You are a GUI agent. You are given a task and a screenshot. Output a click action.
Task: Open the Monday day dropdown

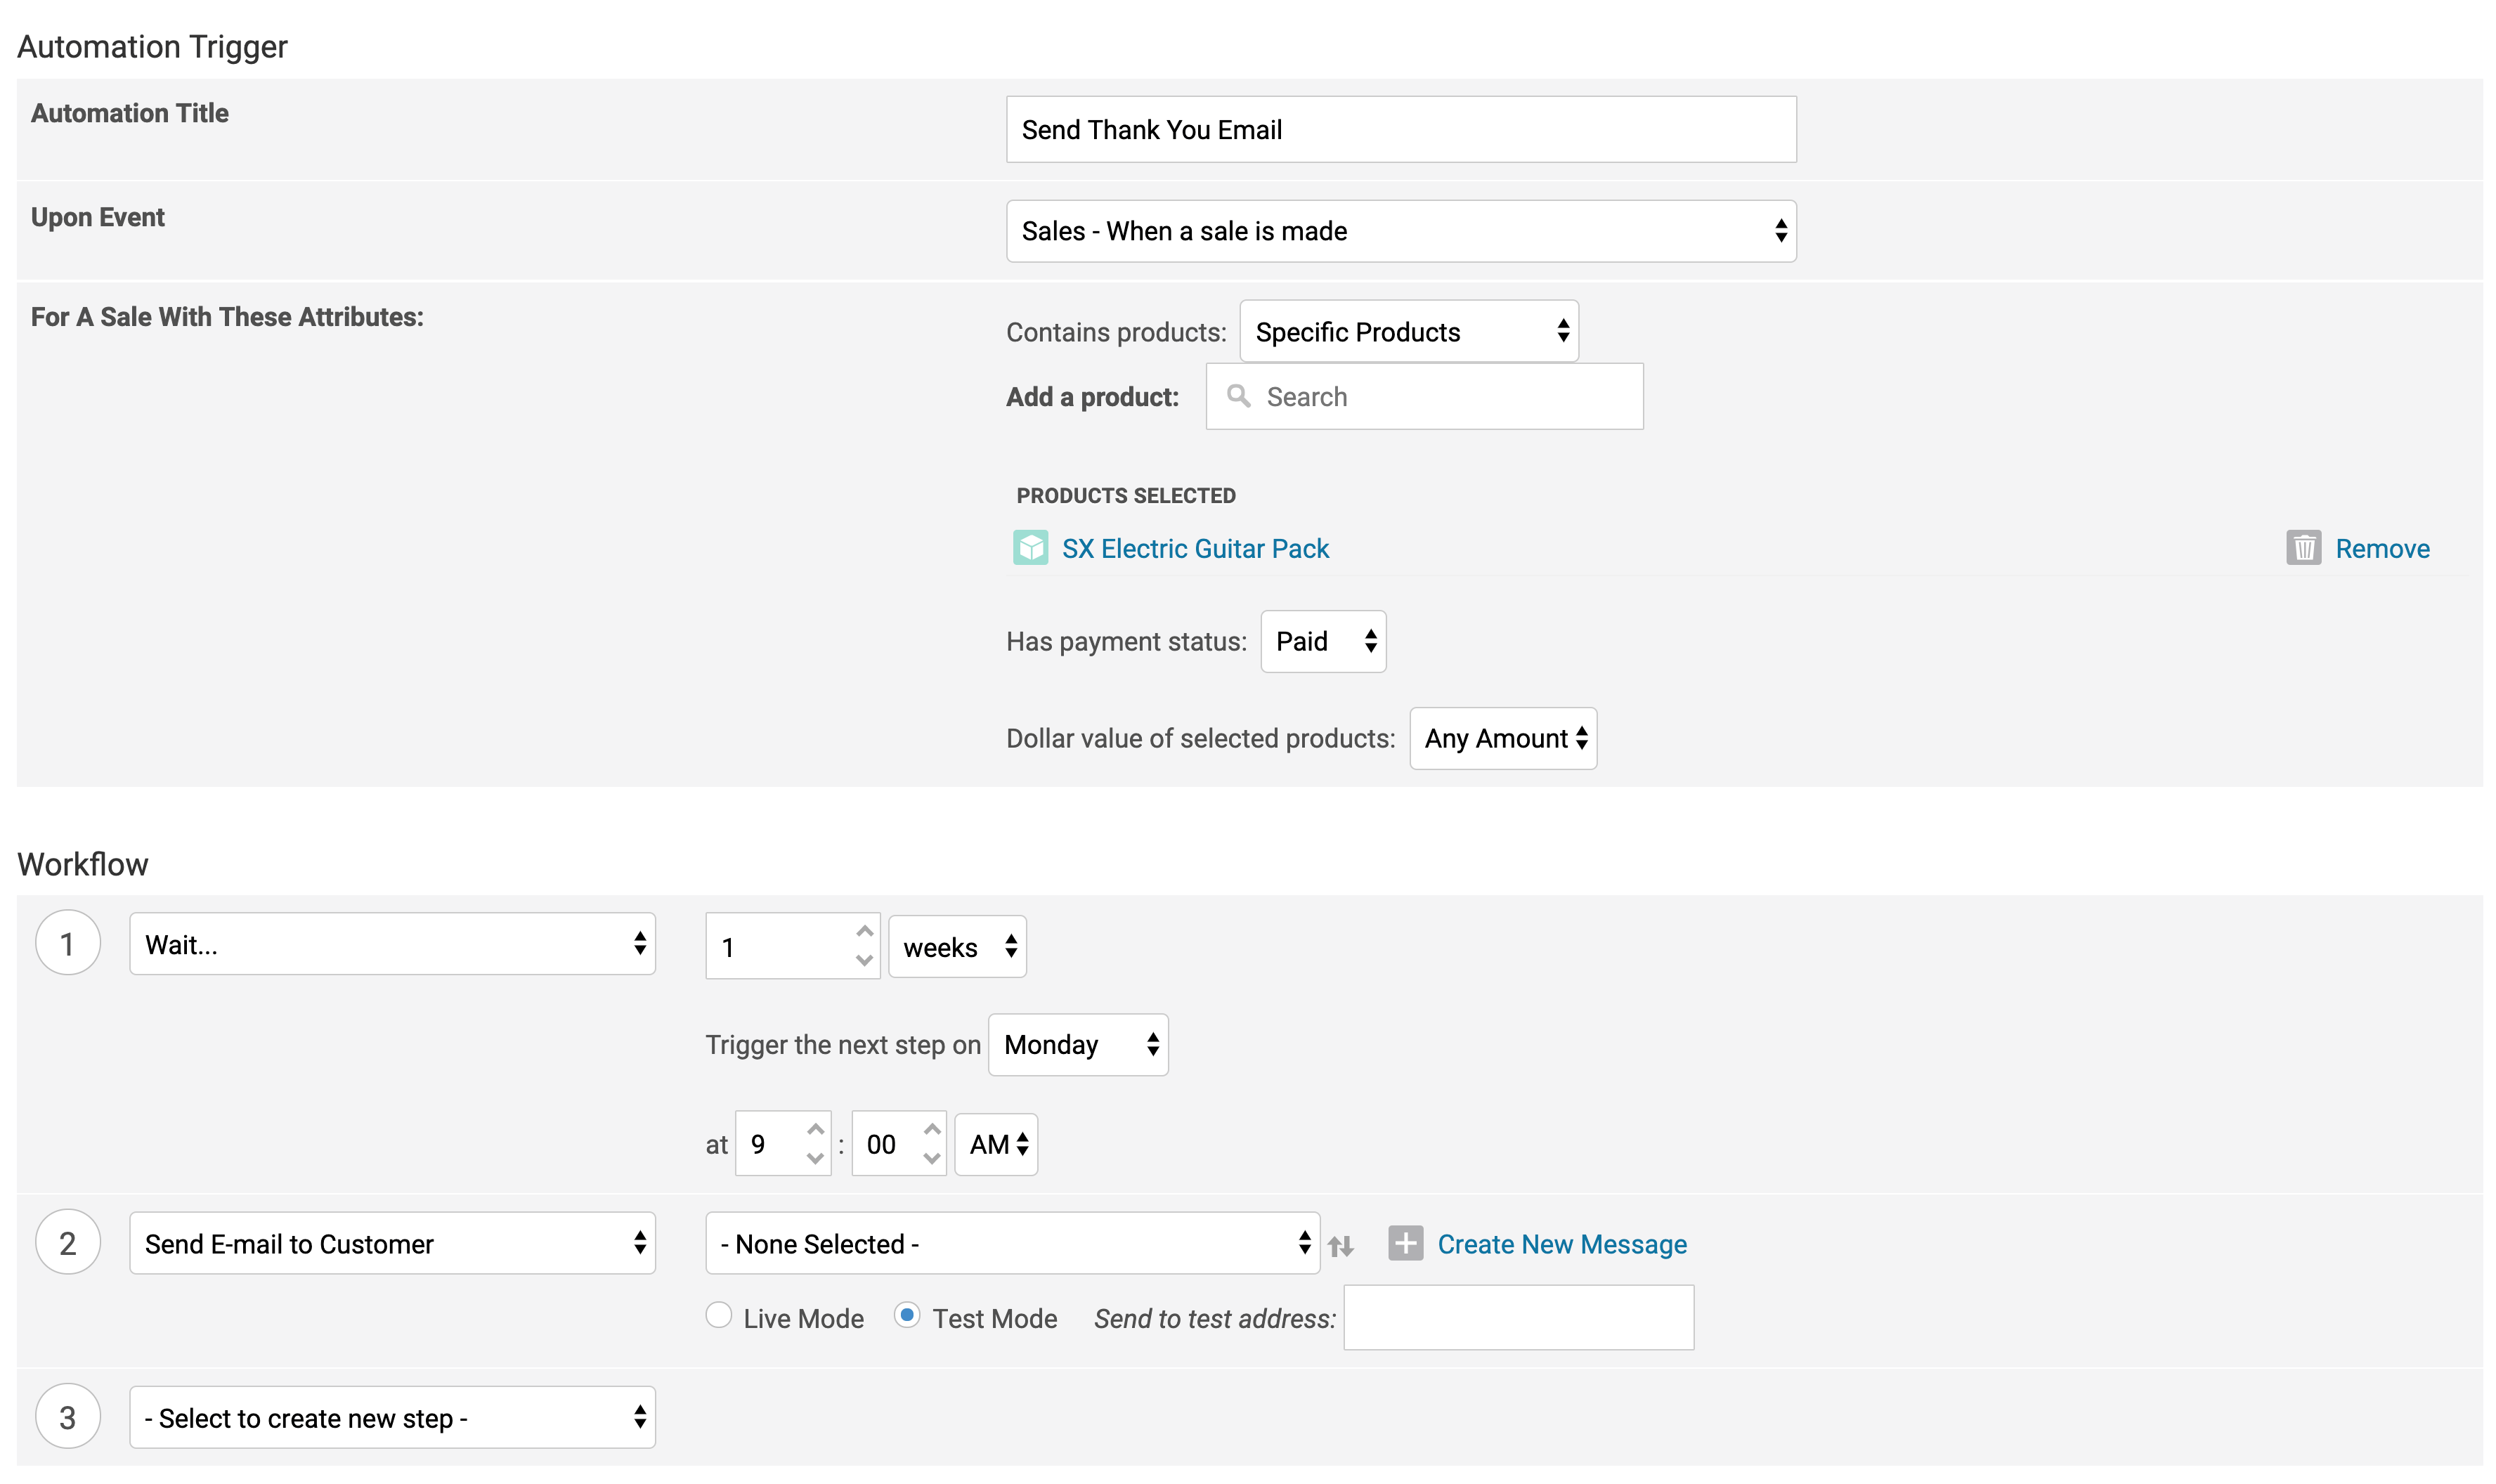1078,1044
